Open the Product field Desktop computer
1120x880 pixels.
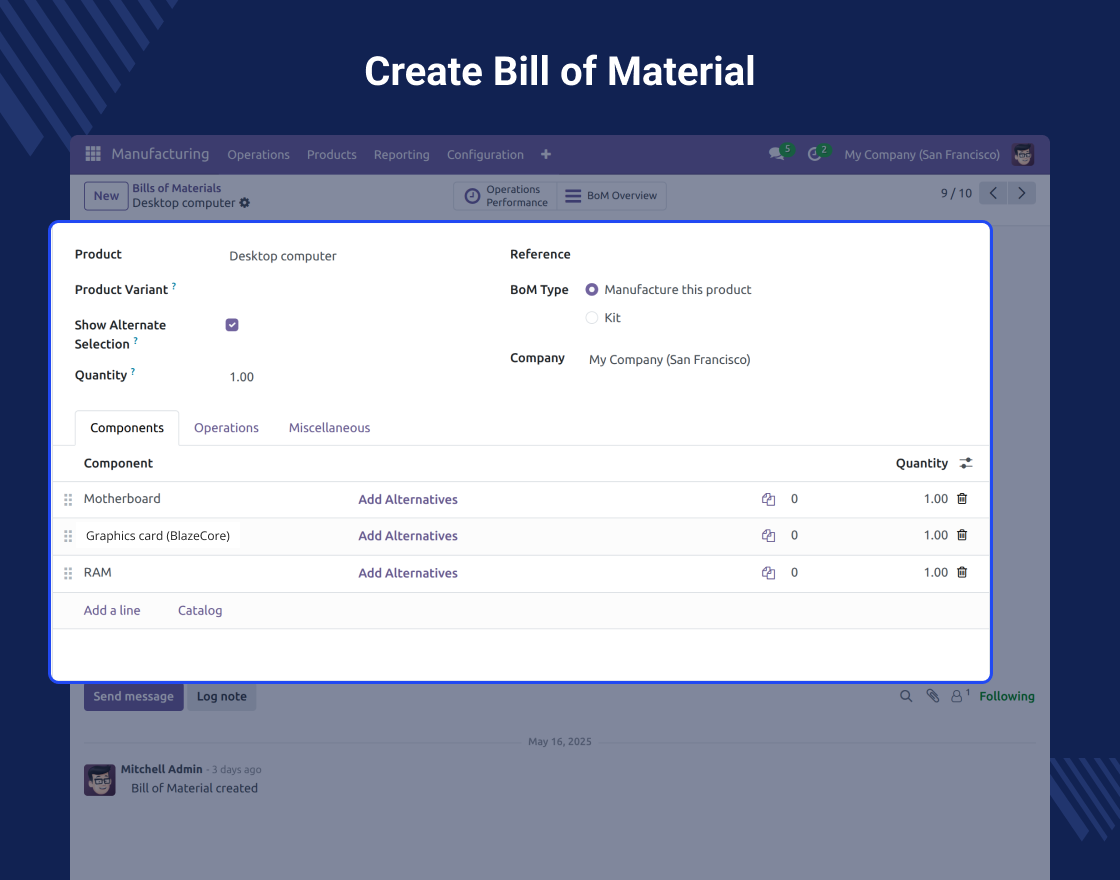(283, 256)
